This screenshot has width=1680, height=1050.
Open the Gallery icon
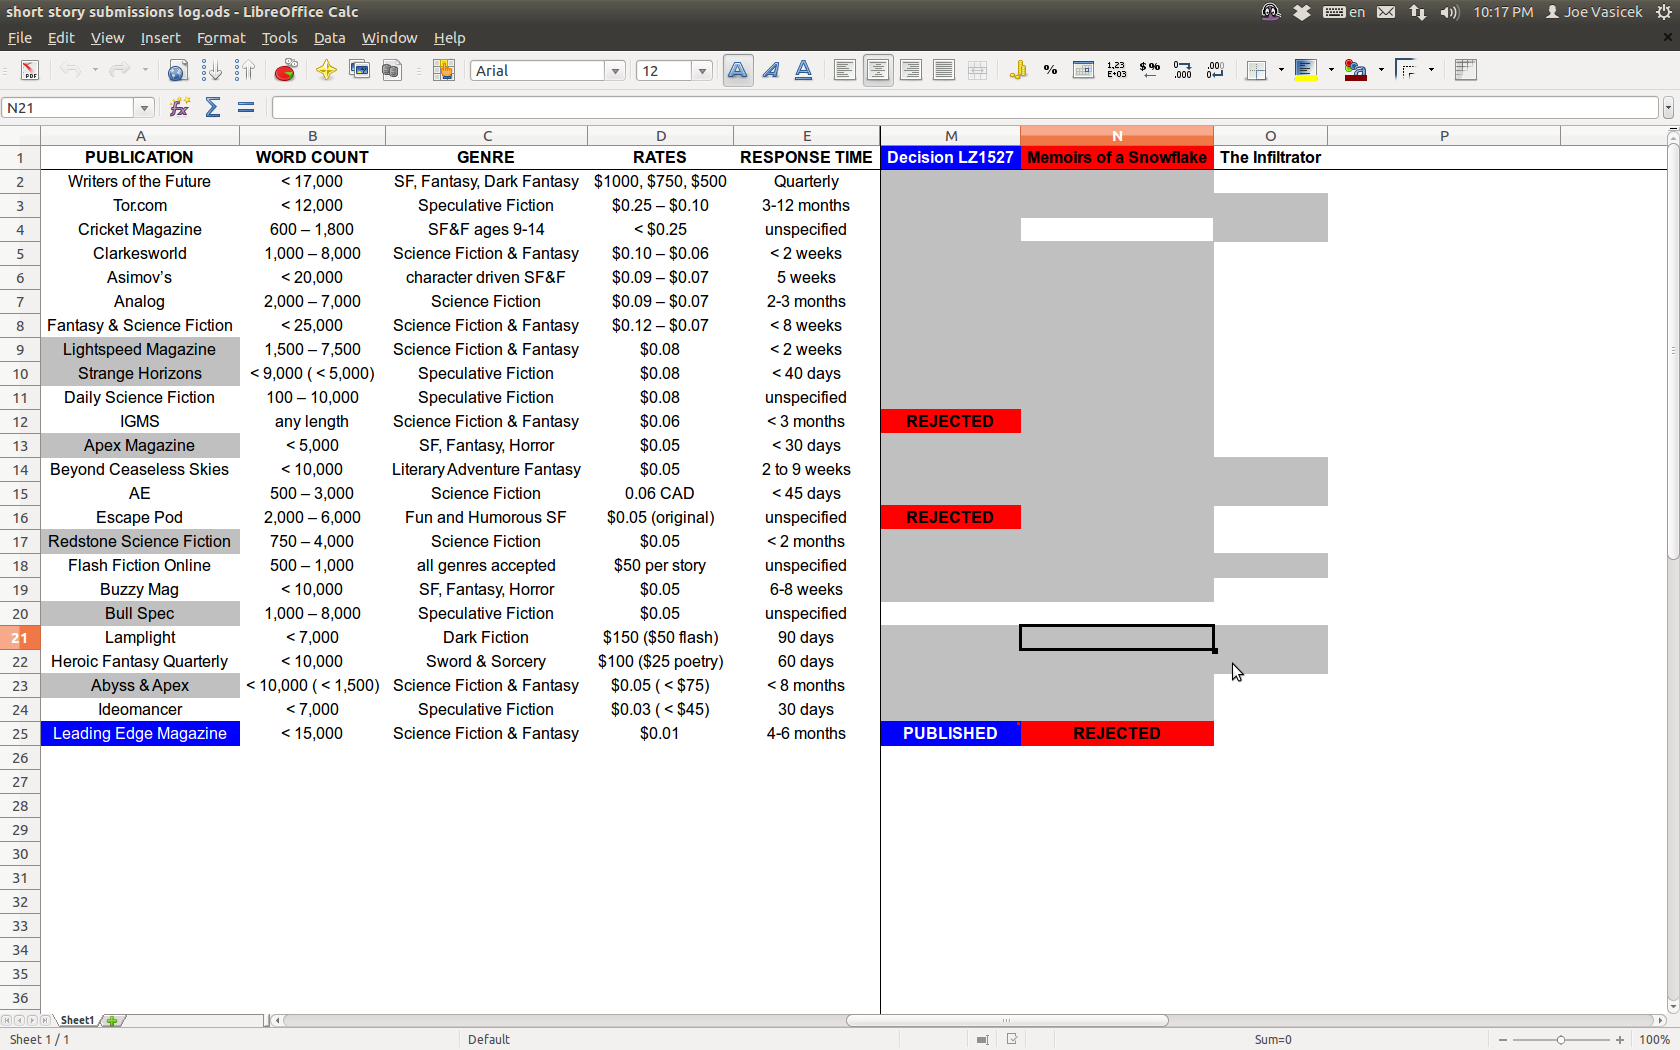[x=360, y=70]
